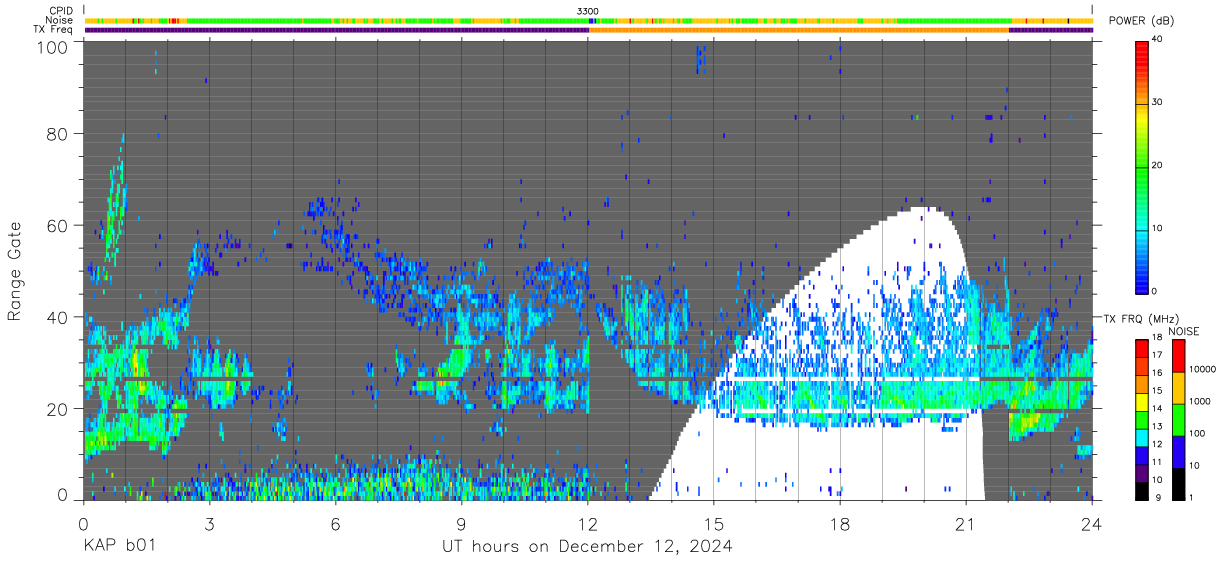This screenshot has height=567, width=1228.
Task: Click the 21 hour tick label
Action: pyautogui.click(x=966, y=524)
